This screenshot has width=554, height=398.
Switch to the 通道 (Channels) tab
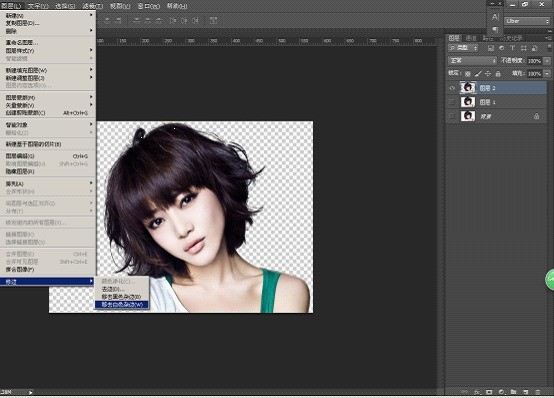[x=471, y=38]
